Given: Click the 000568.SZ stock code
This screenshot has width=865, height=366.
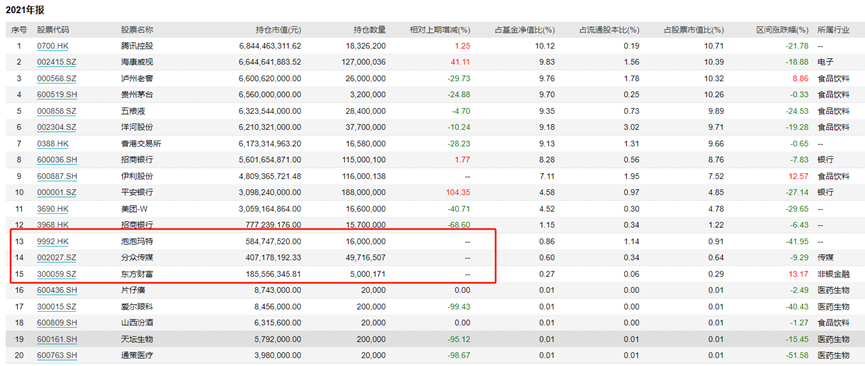Looking at the screenshot, I should [56, 78].
